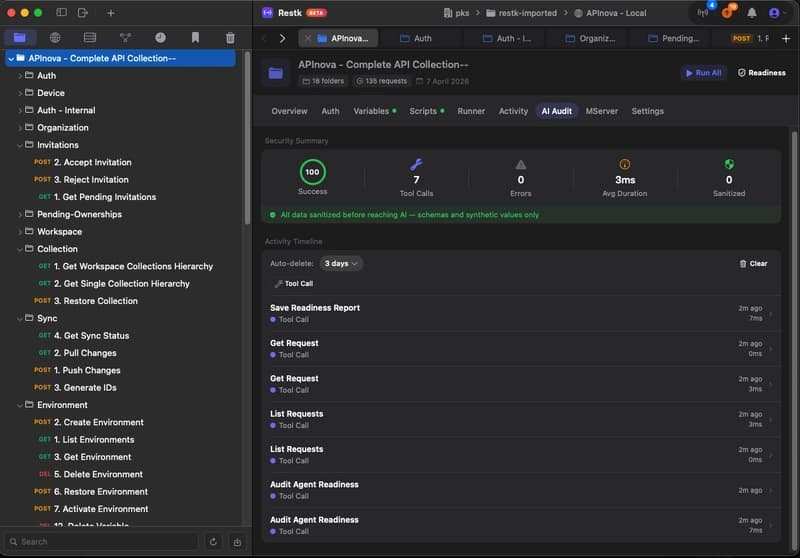Open the globe environments icon in the sidebar toolbar

click(x=55, y=37)
